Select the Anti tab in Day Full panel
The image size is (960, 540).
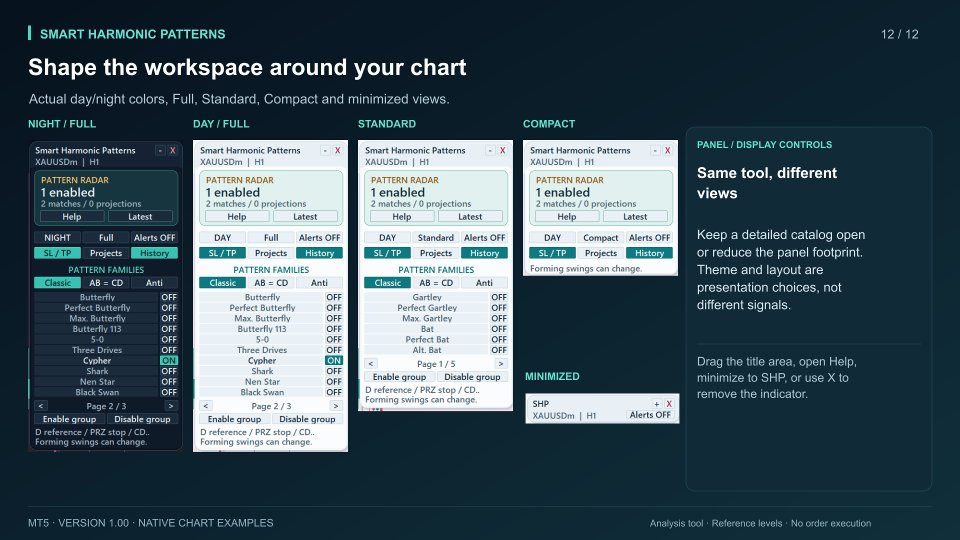[x=320, y=283]
